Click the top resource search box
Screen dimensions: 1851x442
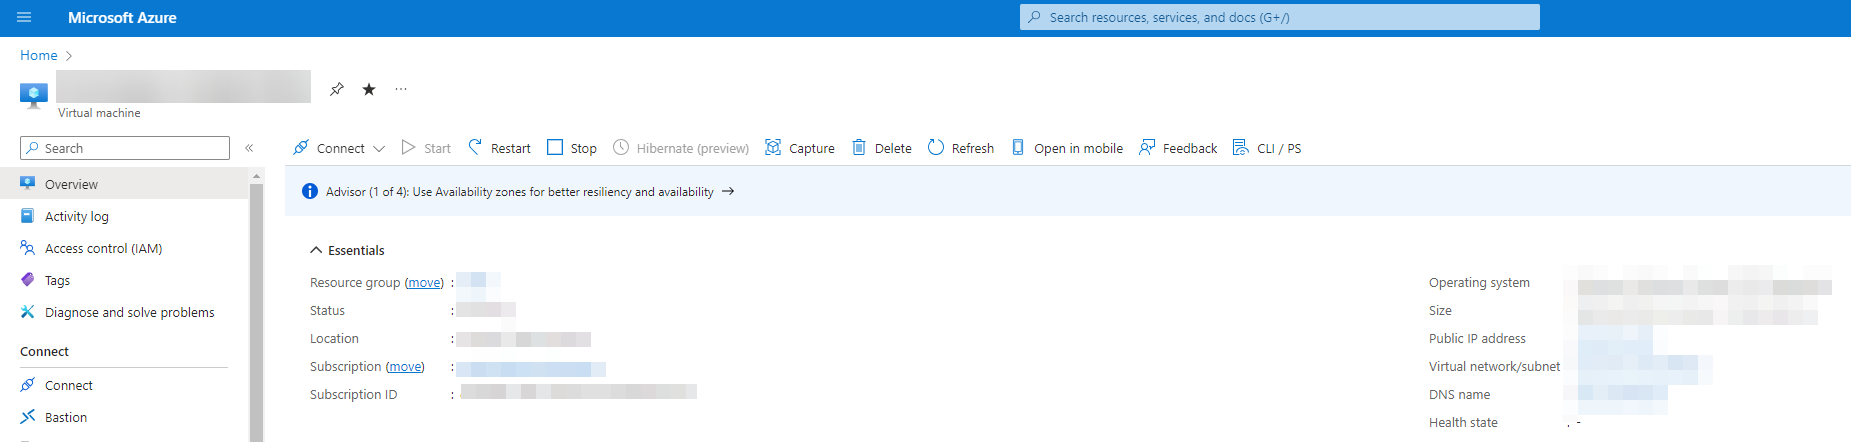pos(1280,17)
